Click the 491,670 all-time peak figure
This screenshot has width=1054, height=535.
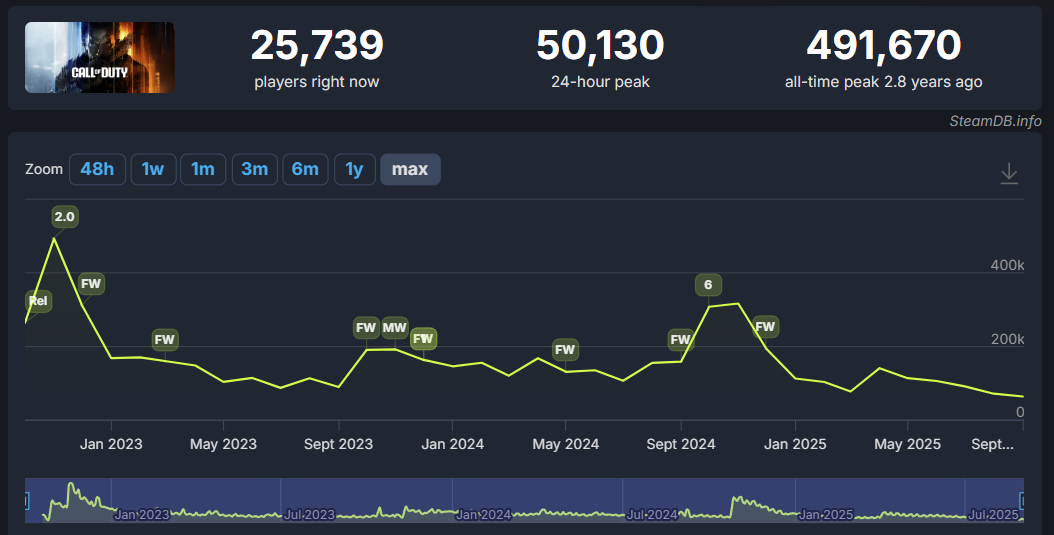click(883, 45)
